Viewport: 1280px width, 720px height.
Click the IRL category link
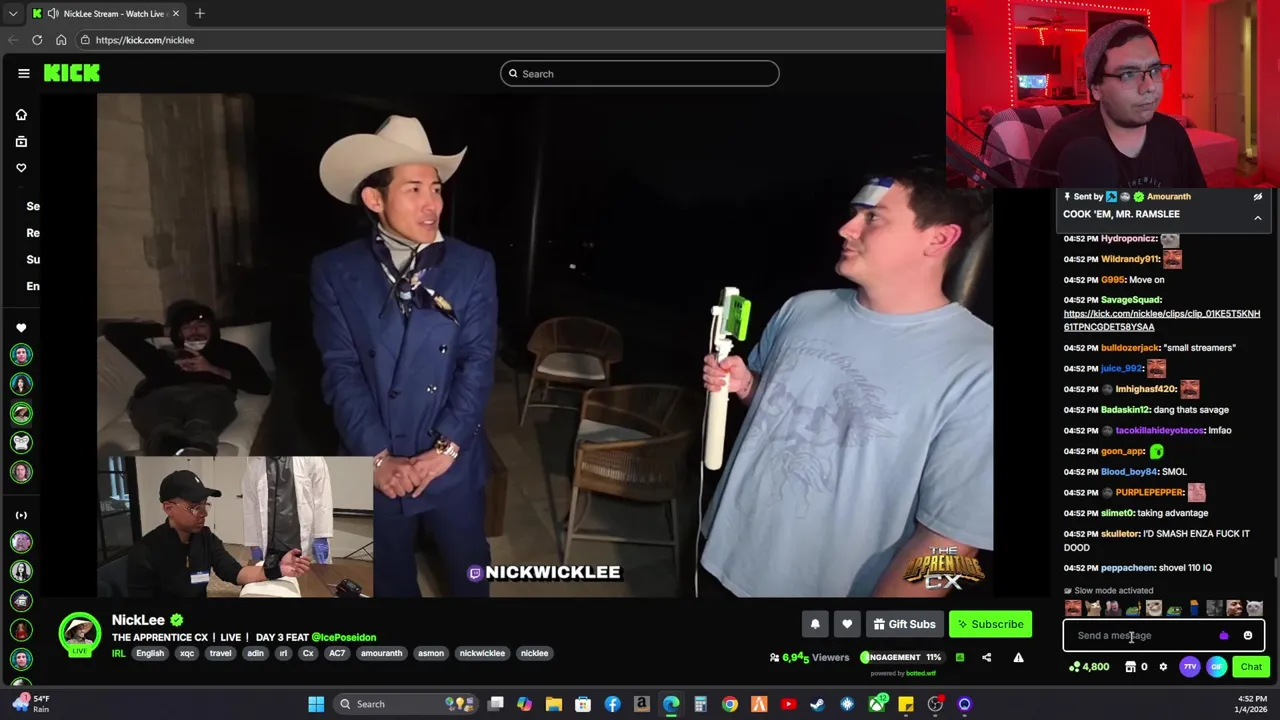[x=118, y=653]
